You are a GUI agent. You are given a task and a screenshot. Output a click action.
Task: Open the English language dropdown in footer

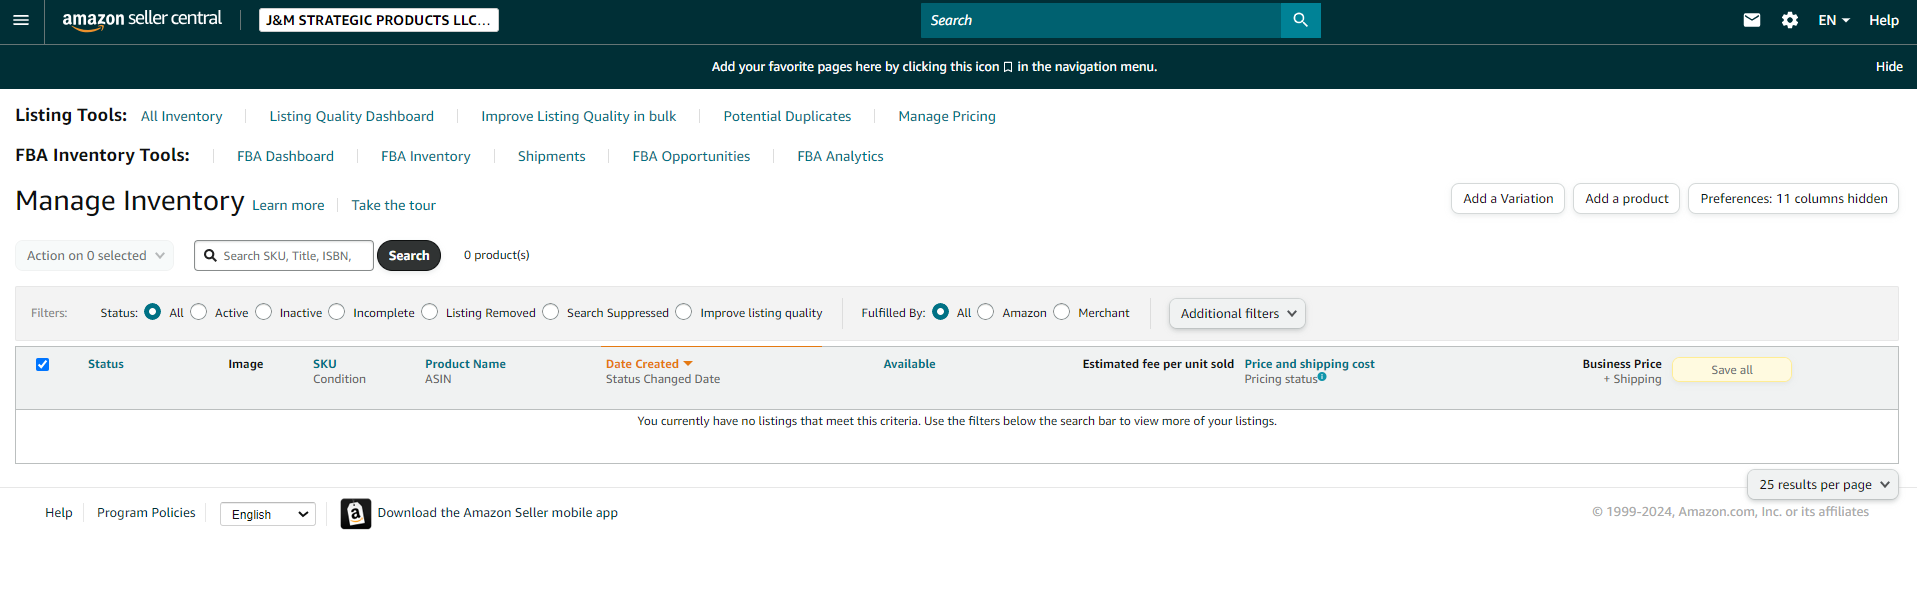point(268,514)
